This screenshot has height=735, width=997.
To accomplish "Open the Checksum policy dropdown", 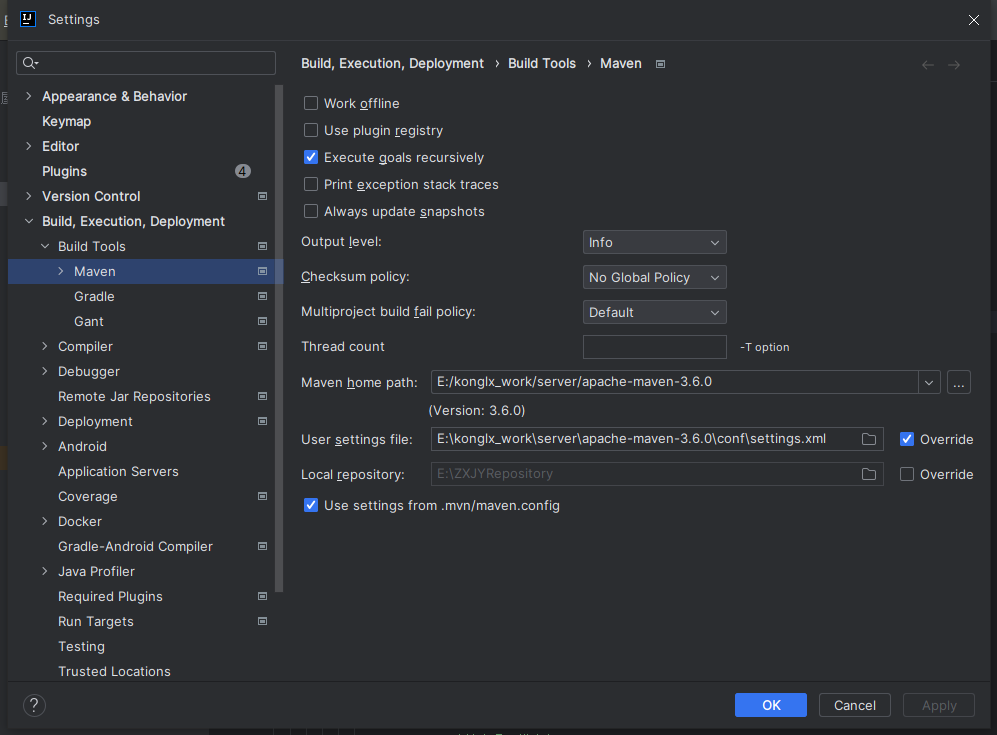I will point(654,277).
